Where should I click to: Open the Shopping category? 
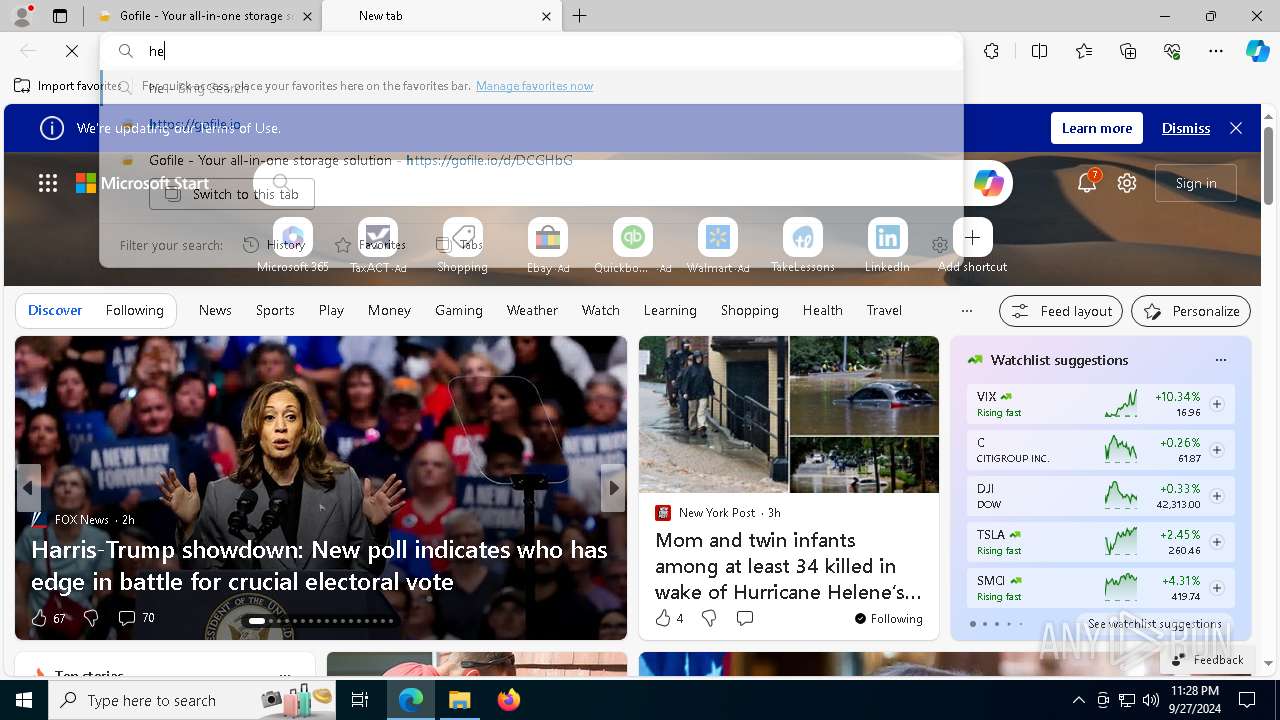coord(749,310)
